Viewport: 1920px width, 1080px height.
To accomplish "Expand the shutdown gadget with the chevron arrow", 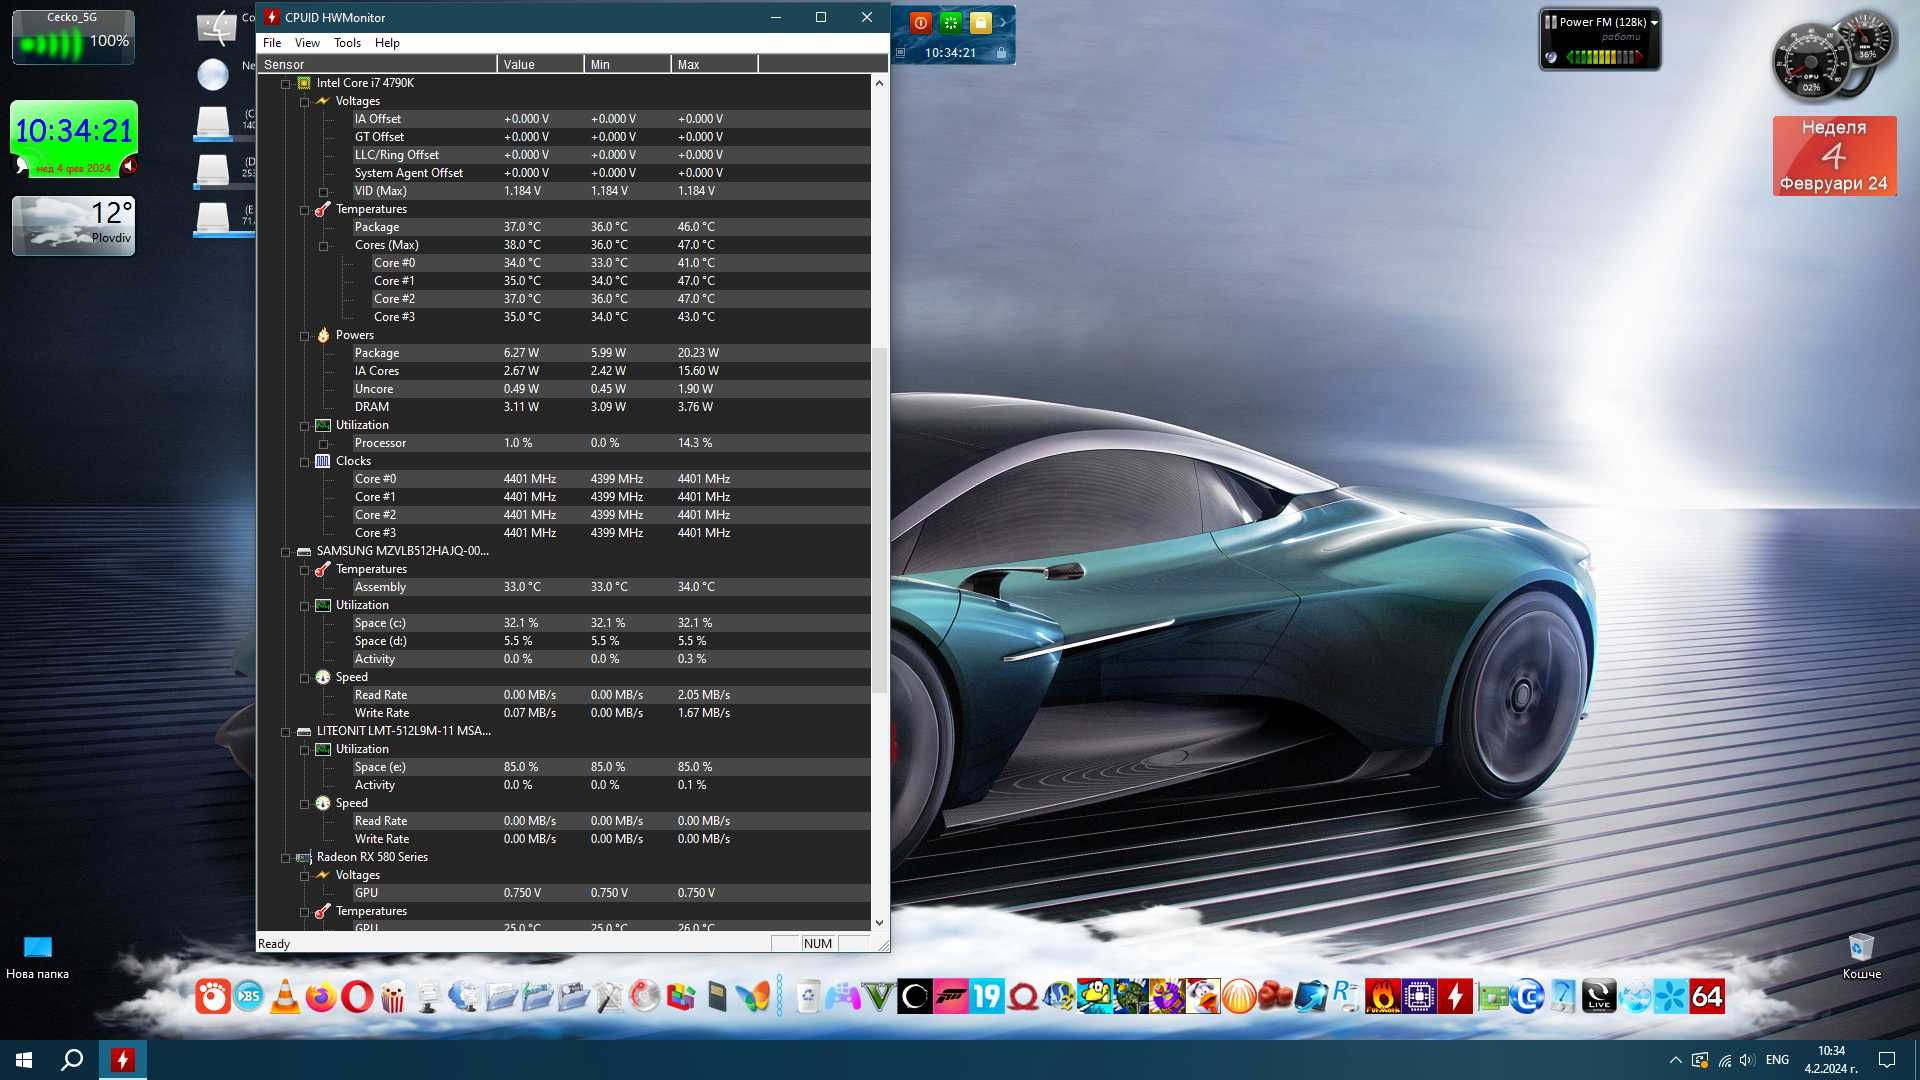I will (1003, 22).
